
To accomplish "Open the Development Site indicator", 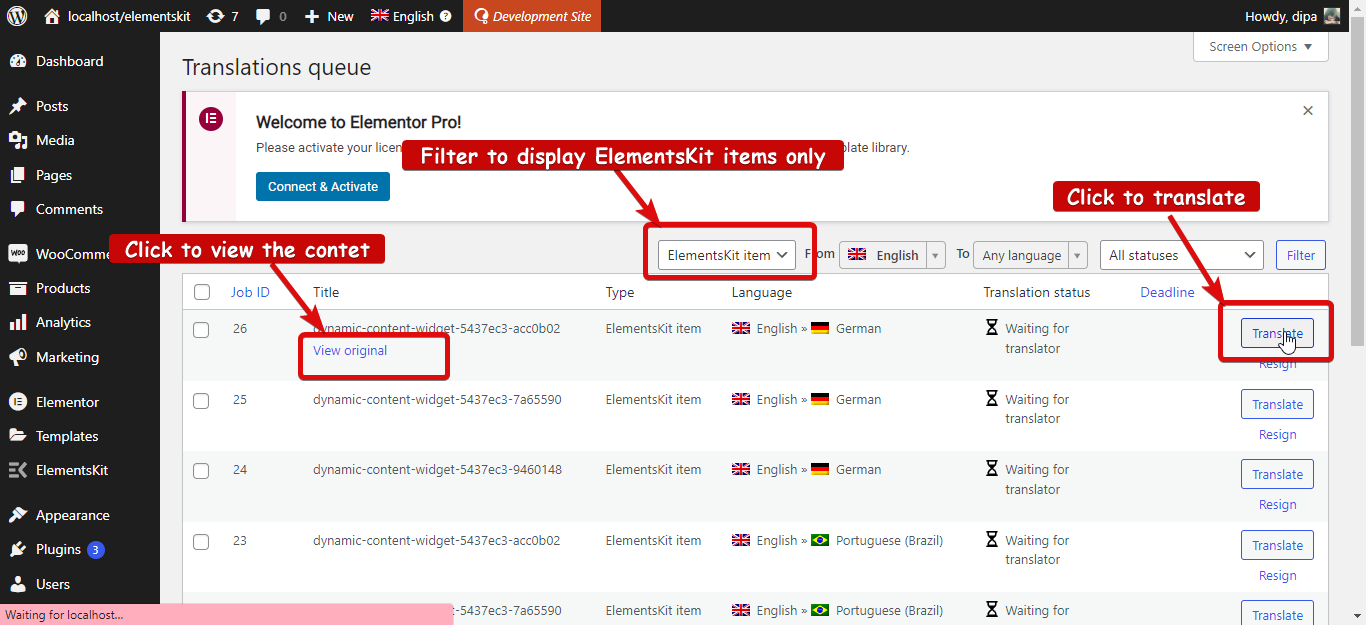I will point(532,15).
